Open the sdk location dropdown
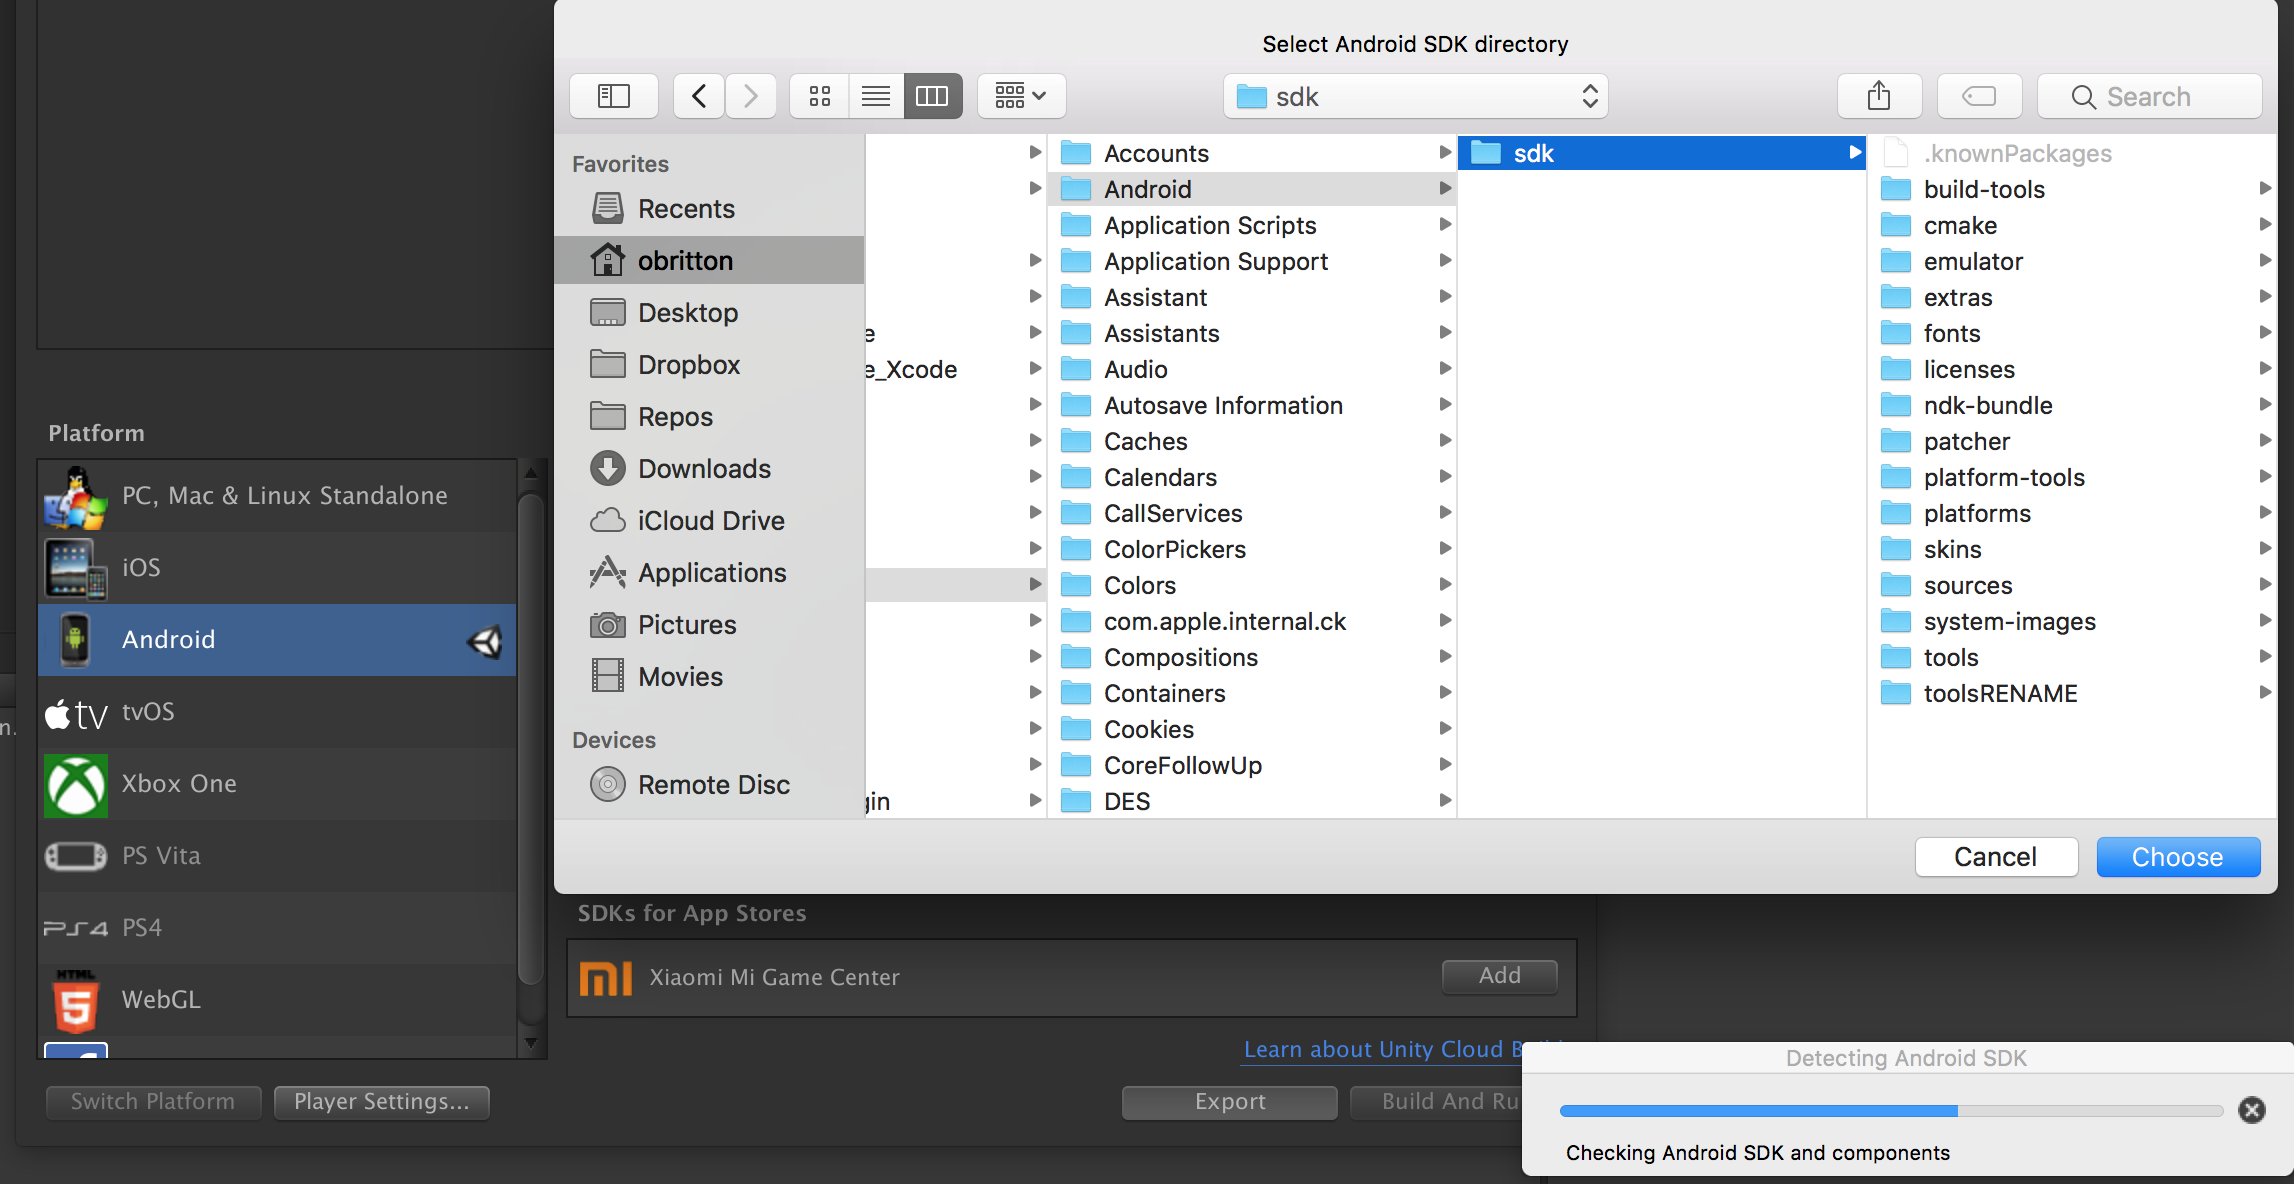Image resolution: width=2294 pixels, height=1184 pixels. pos(1415,96)
